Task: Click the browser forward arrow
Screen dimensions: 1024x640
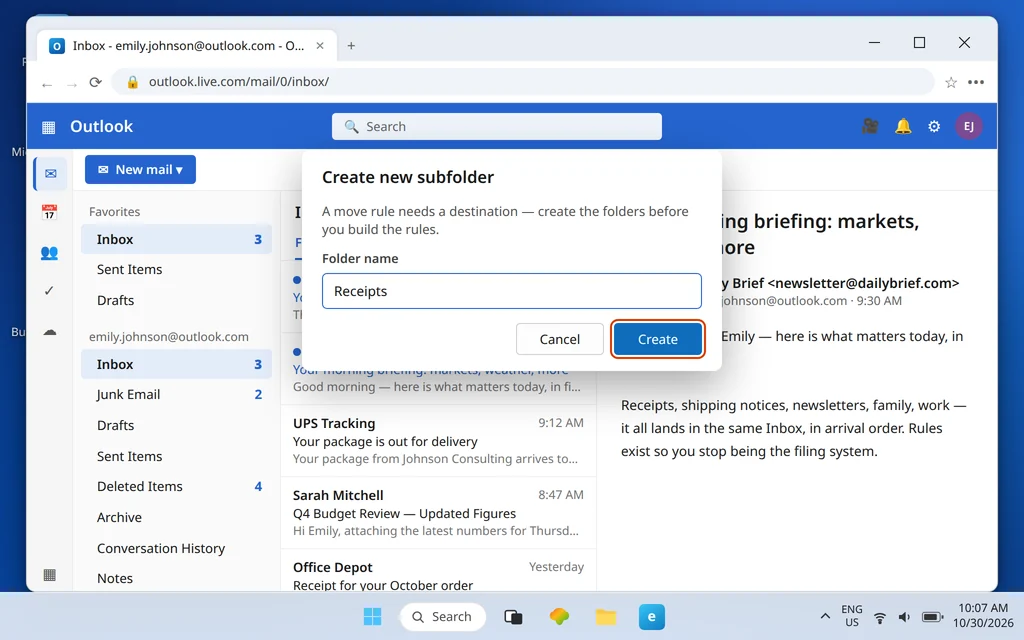Action: coord(72,83)
